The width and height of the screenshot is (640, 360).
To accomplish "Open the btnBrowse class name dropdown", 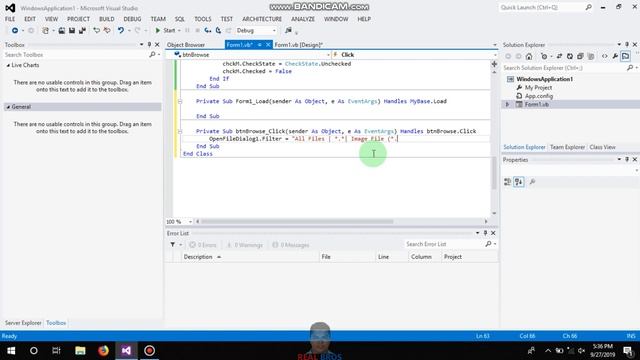I will coord(328,55).
